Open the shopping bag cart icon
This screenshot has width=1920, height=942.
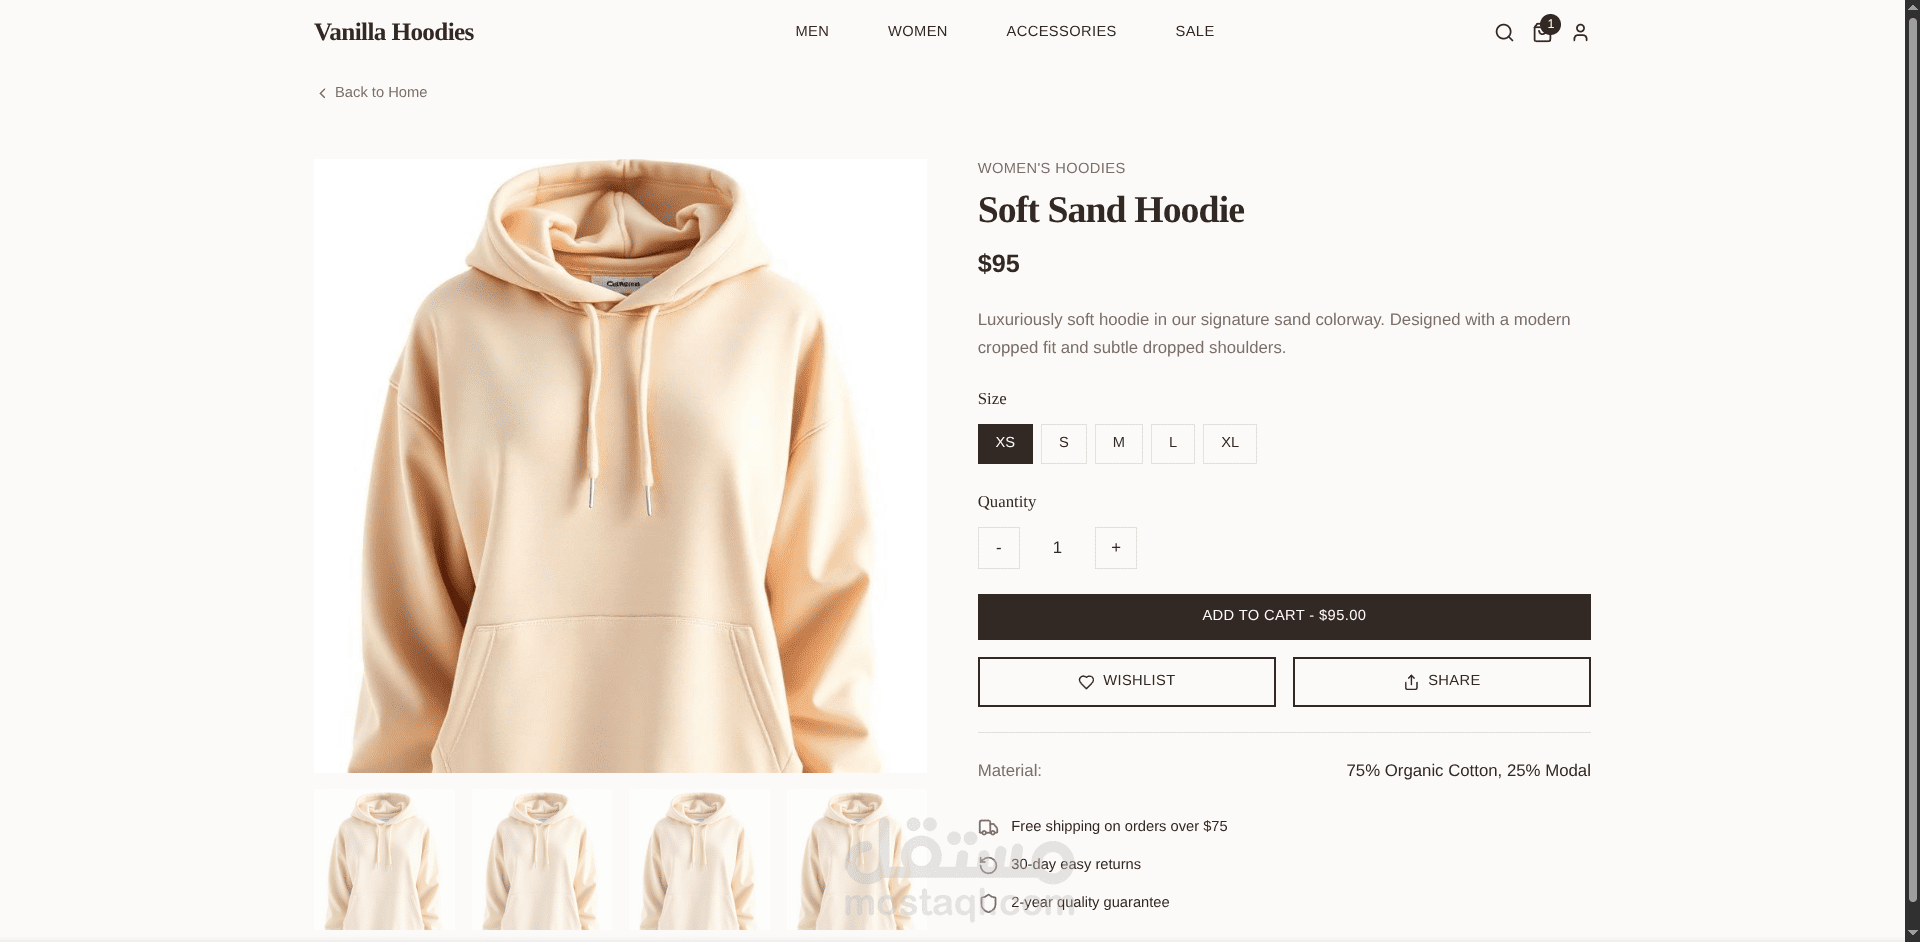(1542, 33)
